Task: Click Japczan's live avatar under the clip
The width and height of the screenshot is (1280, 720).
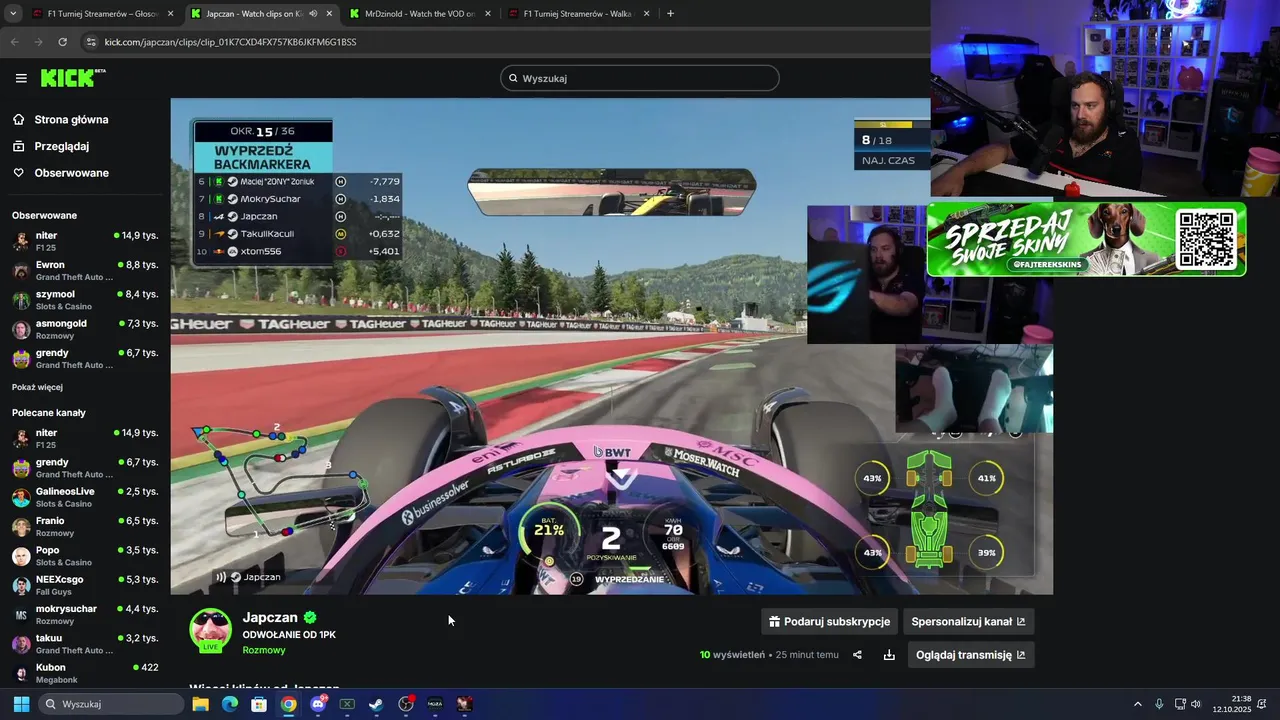Action: [211, 630]
